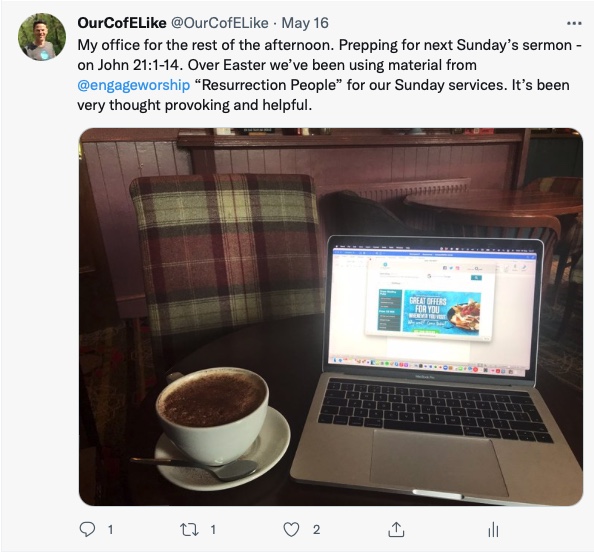
Task: Open the tweet via May 16 timestamp
Action: tap(305, 23)
